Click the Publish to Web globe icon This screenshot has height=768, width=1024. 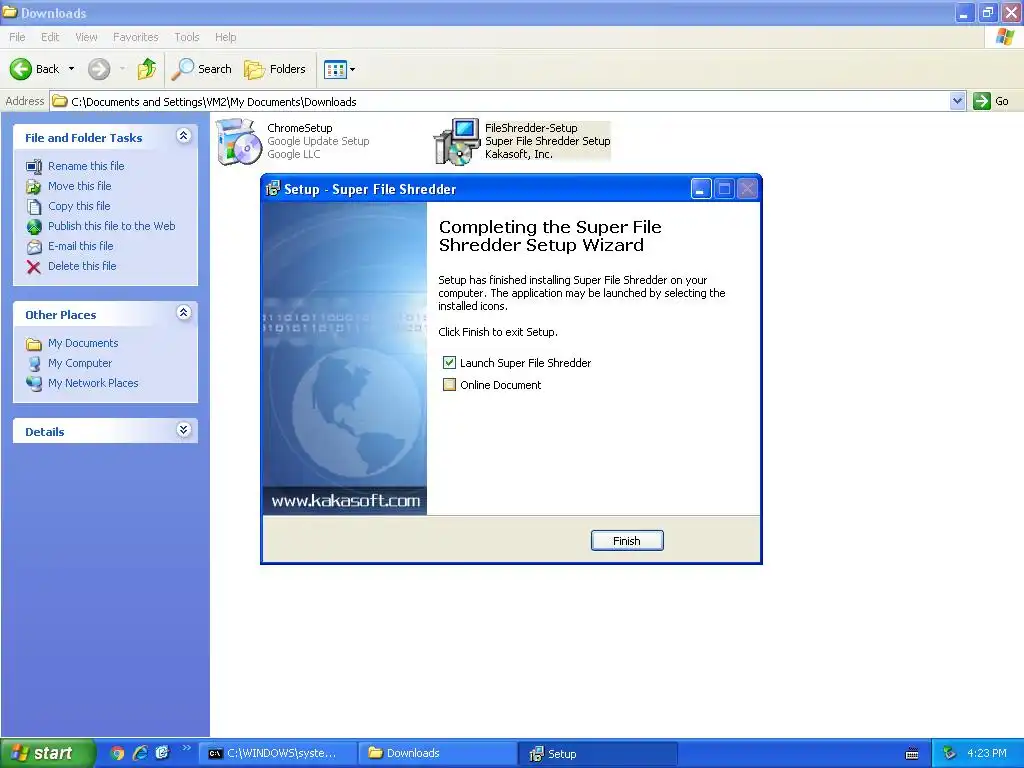pyautogui.click(x=34, y=227)
